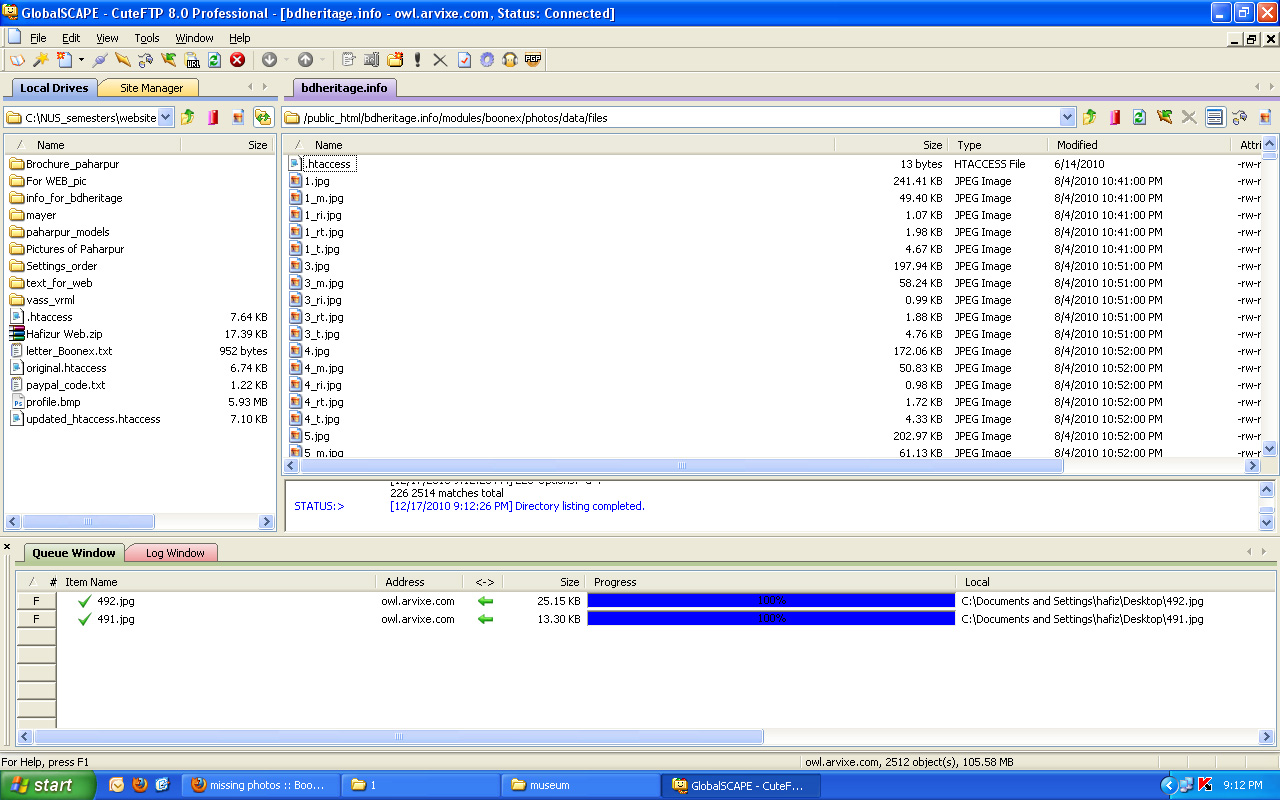Click the Site Manager book icon

17,60
